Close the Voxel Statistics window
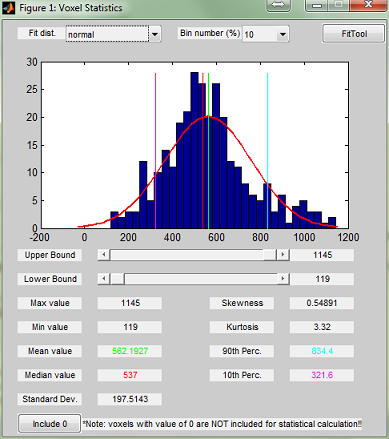 368,5
